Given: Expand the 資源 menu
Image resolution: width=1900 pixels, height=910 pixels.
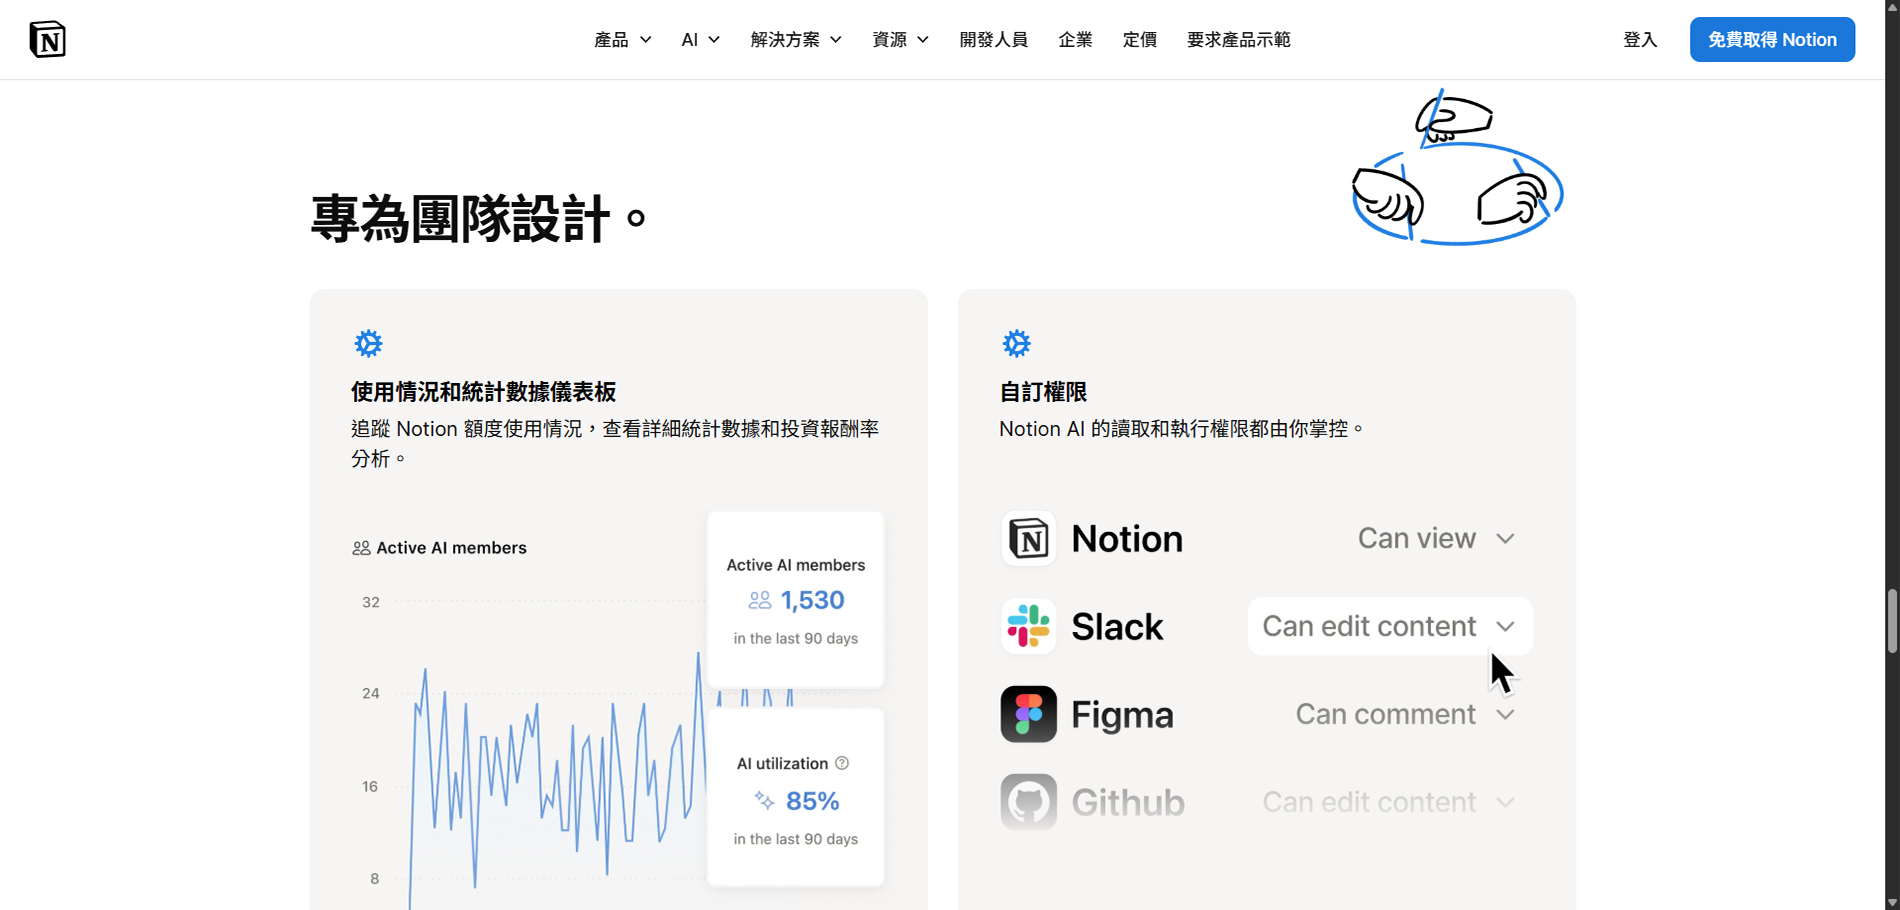Looking at the screenshot, I should (x=900, y=40).
